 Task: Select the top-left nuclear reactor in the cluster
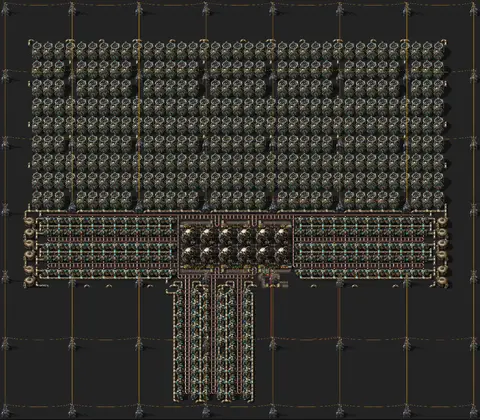190,236
